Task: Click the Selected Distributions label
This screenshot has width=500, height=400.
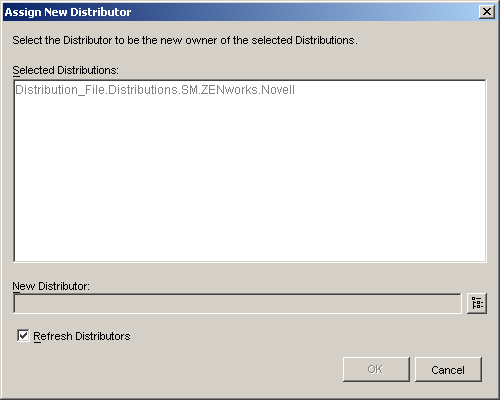Action: (x=65, y=70)
